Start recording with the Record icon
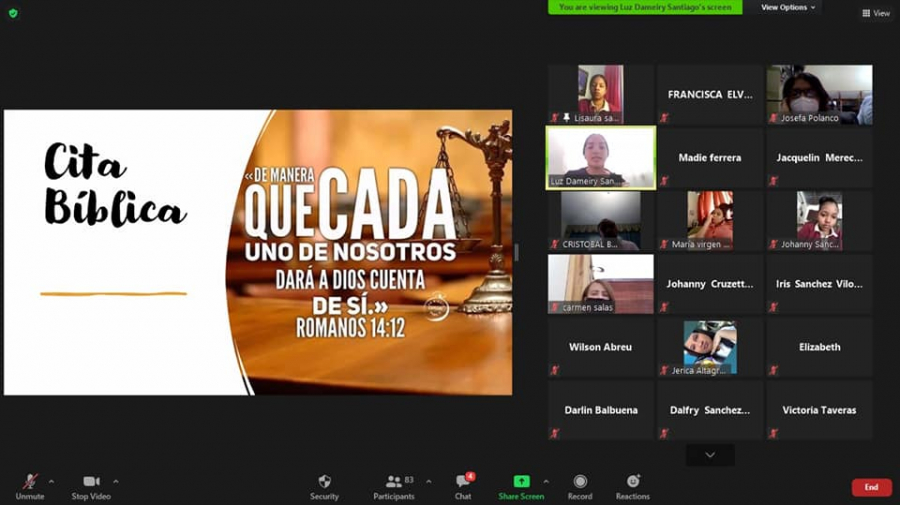The height and width of the screenshot is (505, 900). point(580,482)
